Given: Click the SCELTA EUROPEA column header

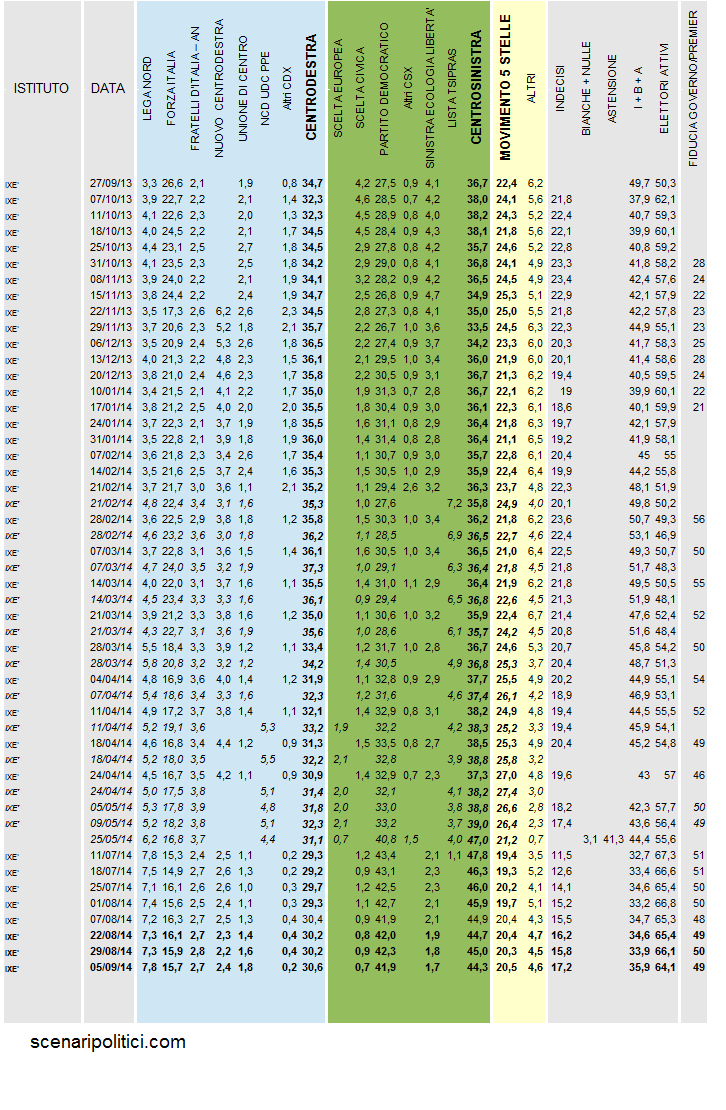Looking at the screenshot, I should [338, 88].
